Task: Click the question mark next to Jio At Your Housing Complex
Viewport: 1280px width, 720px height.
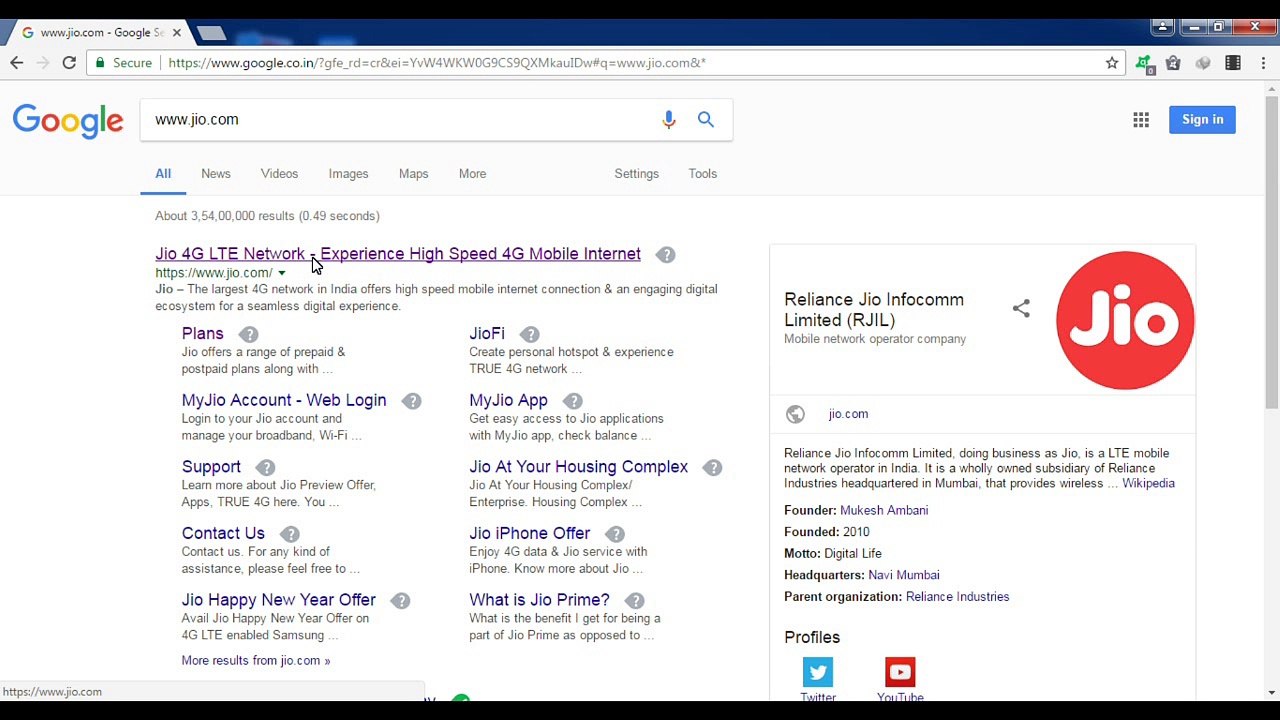Action: click(713, 468)
